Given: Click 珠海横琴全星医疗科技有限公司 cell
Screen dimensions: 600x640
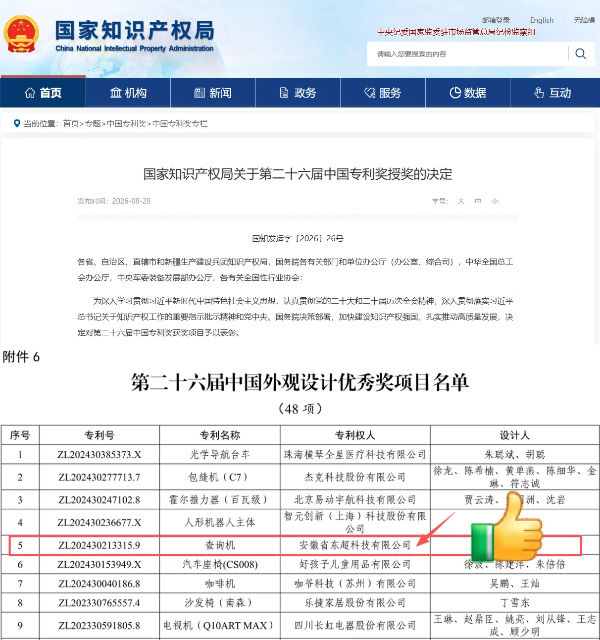Looking at the screenshot, I should (x=355, y=454).
